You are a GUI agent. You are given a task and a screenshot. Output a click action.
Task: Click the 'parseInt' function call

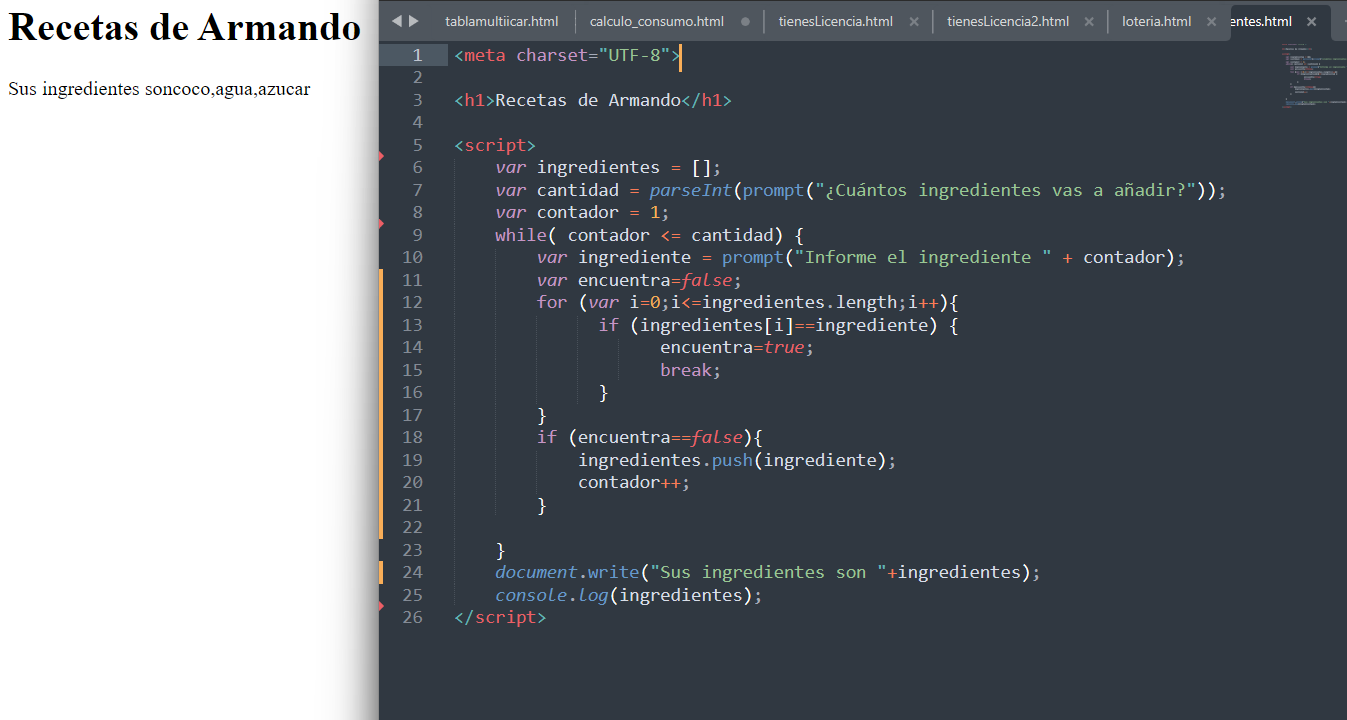coord(691,190)
